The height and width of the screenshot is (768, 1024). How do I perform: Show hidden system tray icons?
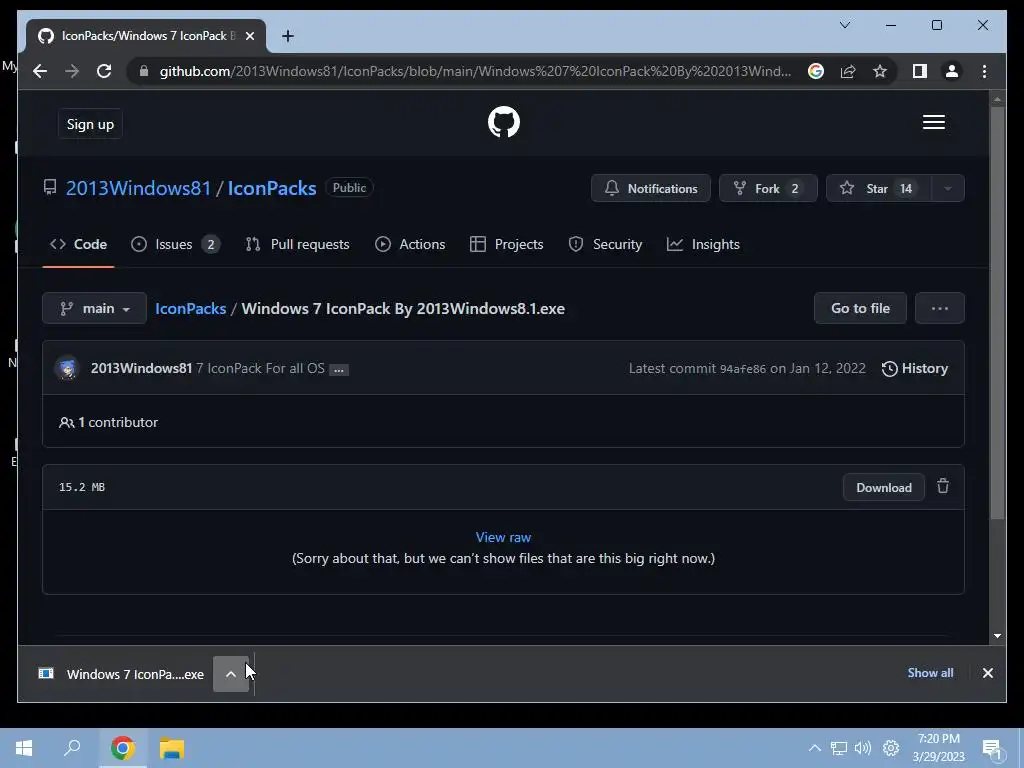pyautogui.click(x=814, y=748)
